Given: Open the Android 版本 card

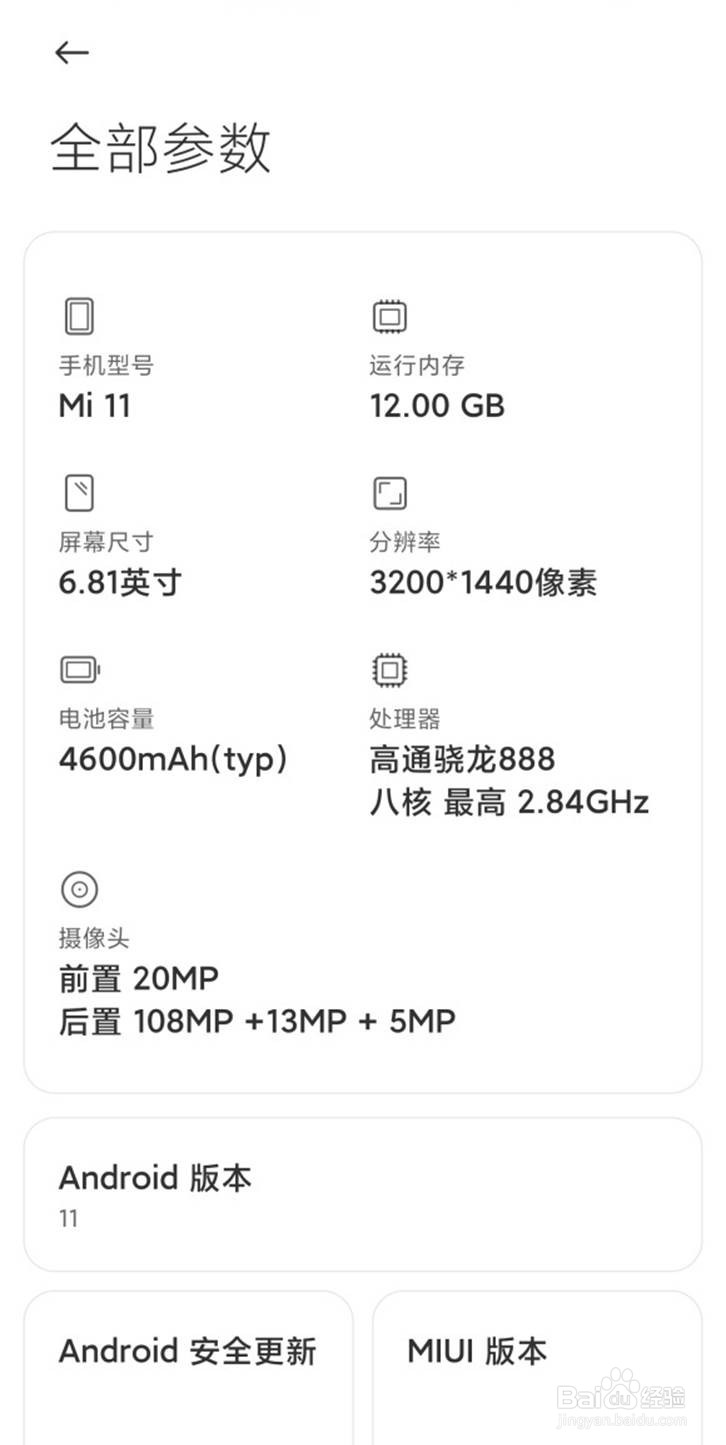Looking at the screenshot, I should coord(363,1193).
